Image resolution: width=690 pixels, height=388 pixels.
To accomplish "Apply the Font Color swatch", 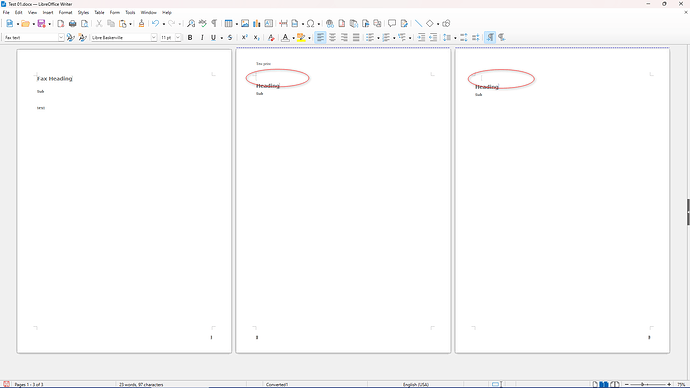I will pos(285,38).
